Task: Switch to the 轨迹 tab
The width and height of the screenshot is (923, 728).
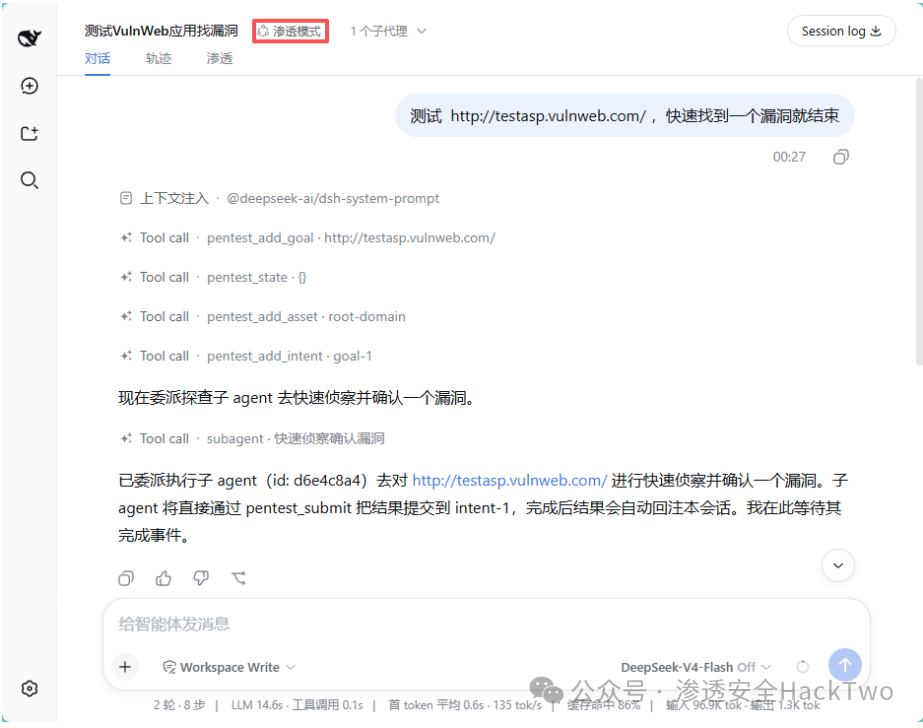Action: [x=158, y=59]
